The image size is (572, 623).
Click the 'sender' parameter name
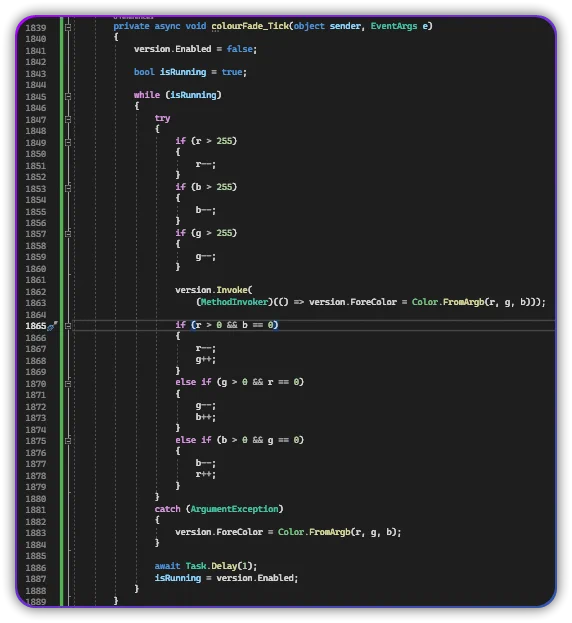click(345, 26)
